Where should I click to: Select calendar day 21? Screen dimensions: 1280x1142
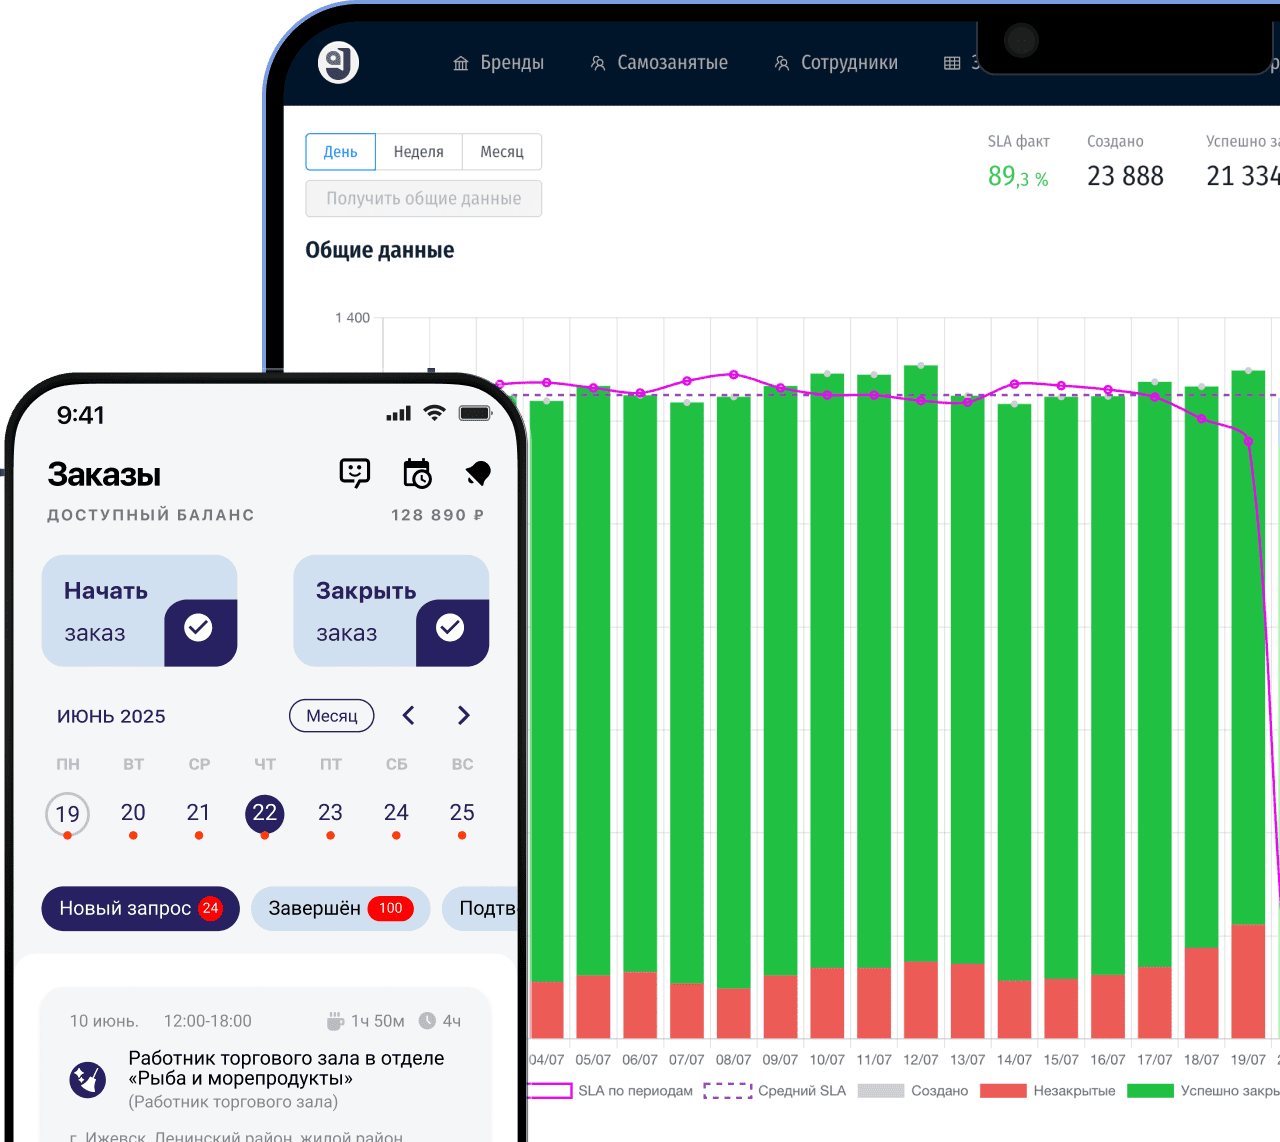pos(199,813)
